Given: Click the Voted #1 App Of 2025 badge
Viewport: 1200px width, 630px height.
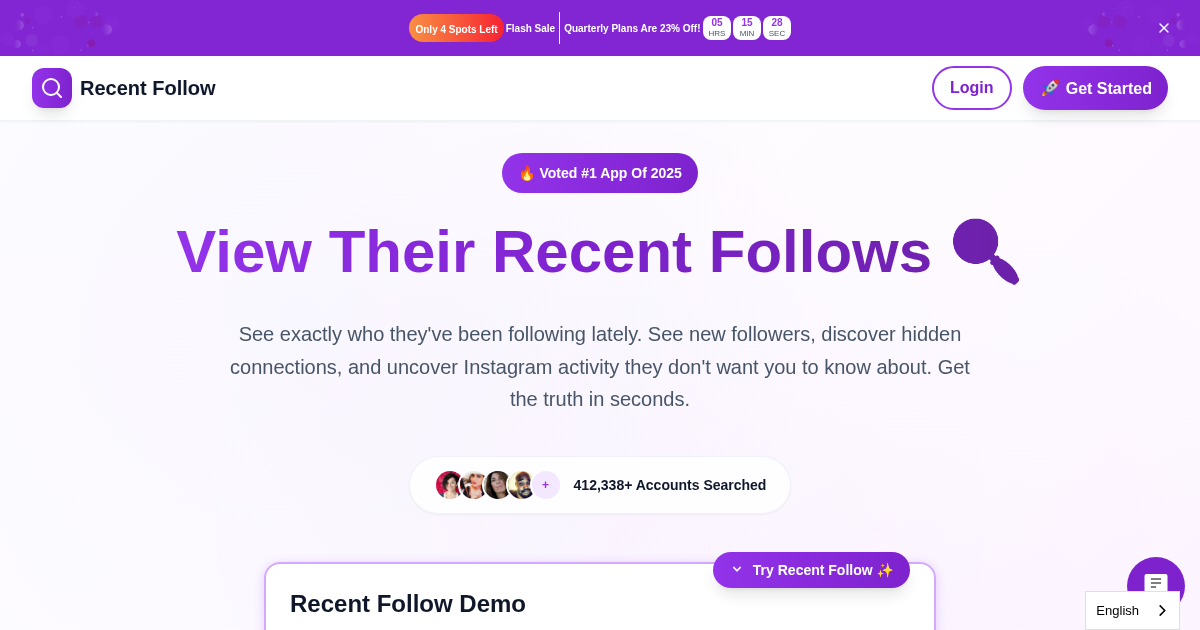Looking at the screenshot, I should (600, 173).
